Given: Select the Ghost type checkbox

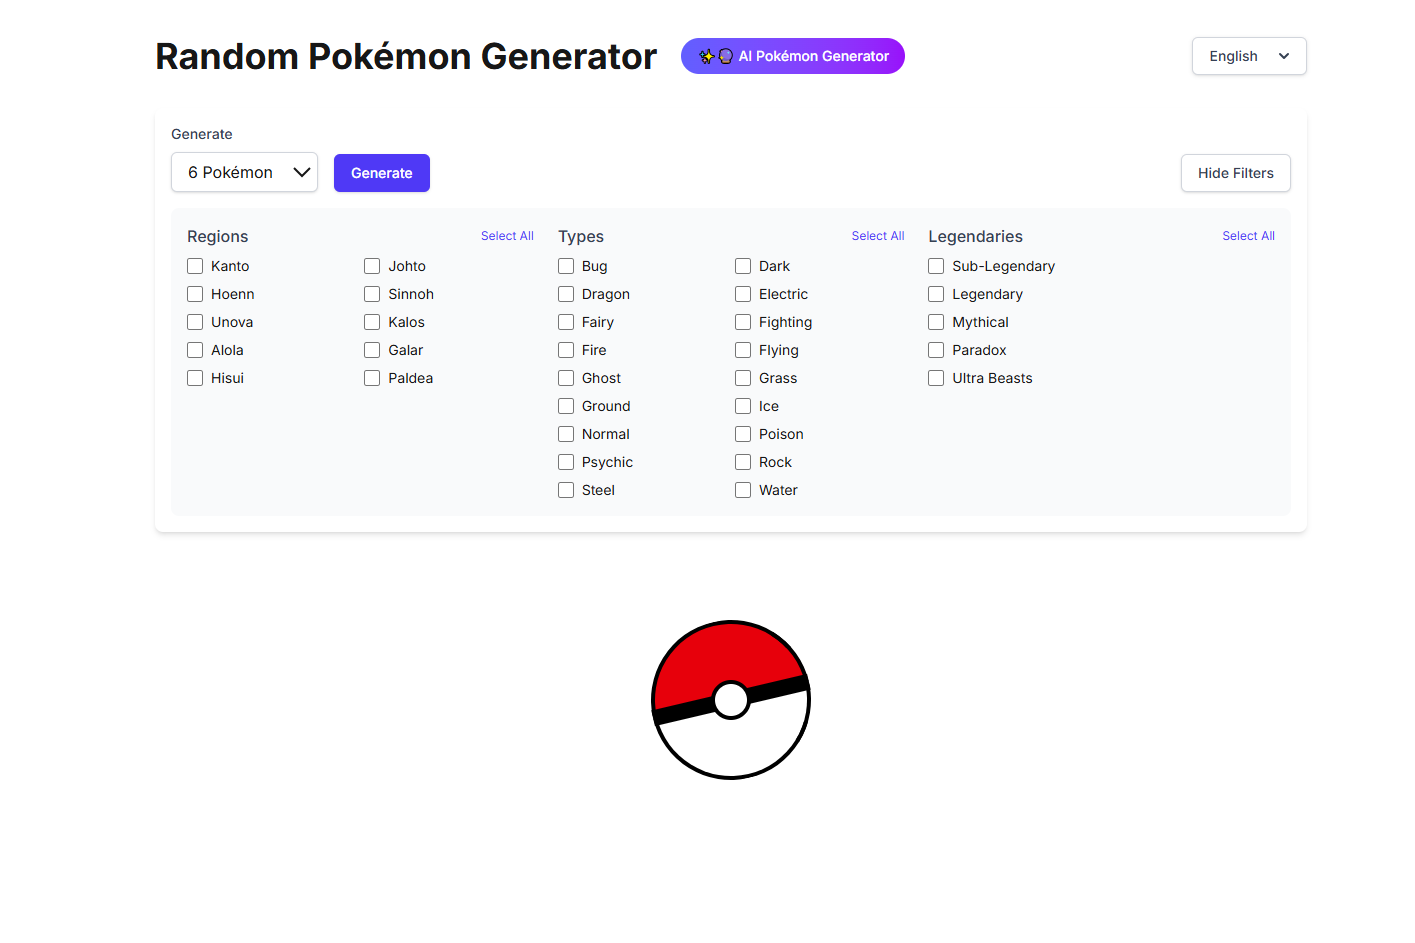Looking at the screenshot, I should click(566, 378).
